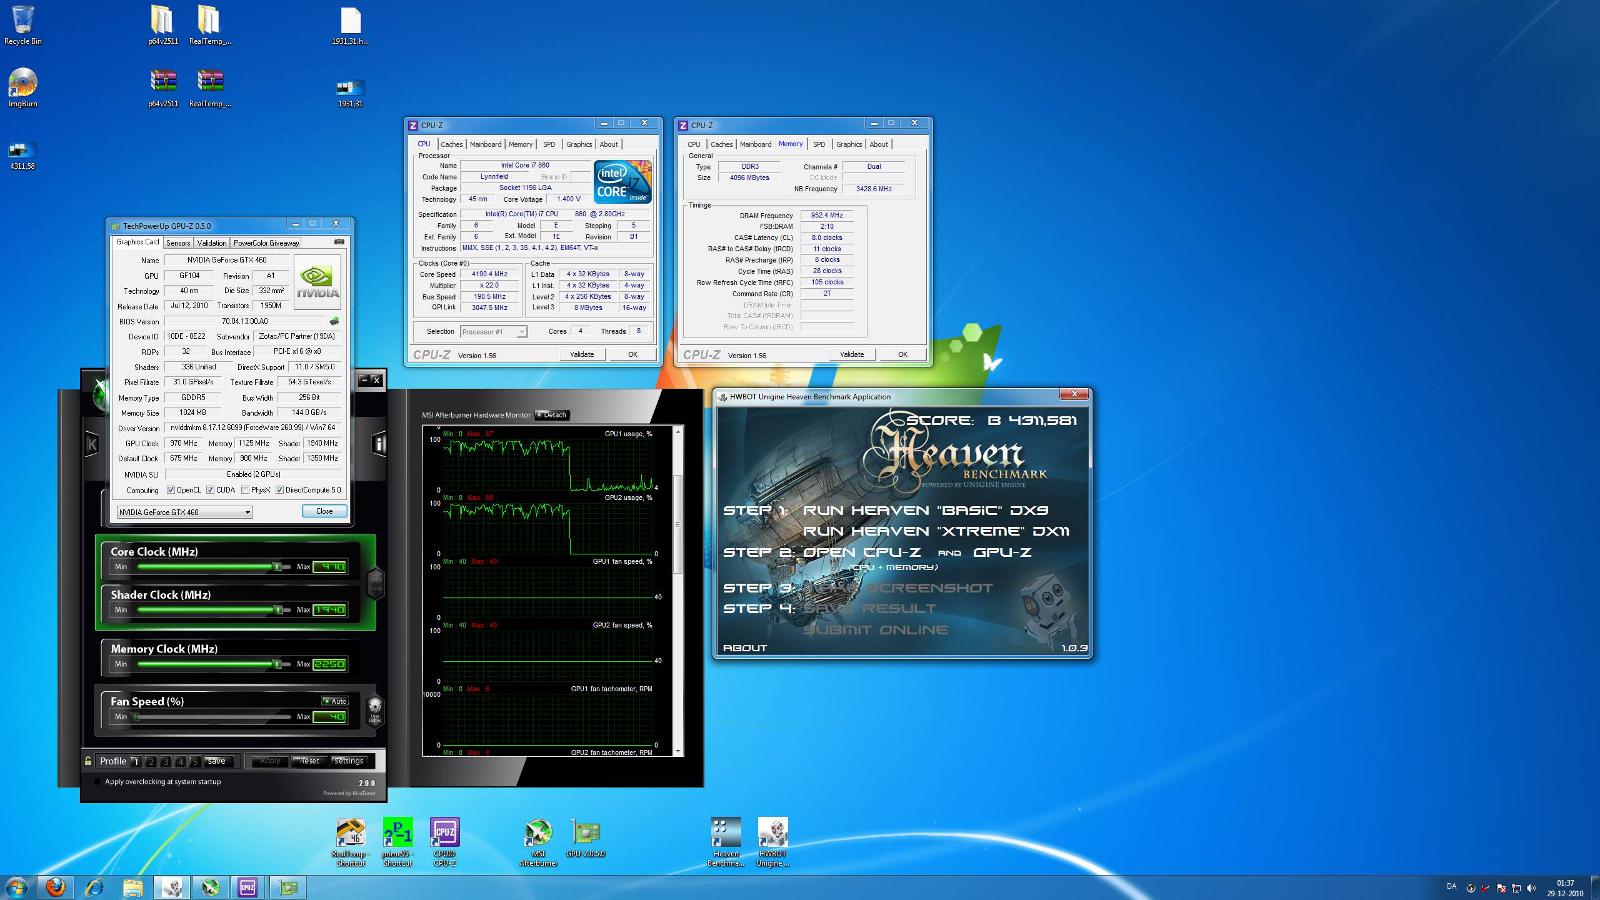Click the GPU-Z BIOS save chip icon
This screenshot has width=1600, height=900.
334,321
